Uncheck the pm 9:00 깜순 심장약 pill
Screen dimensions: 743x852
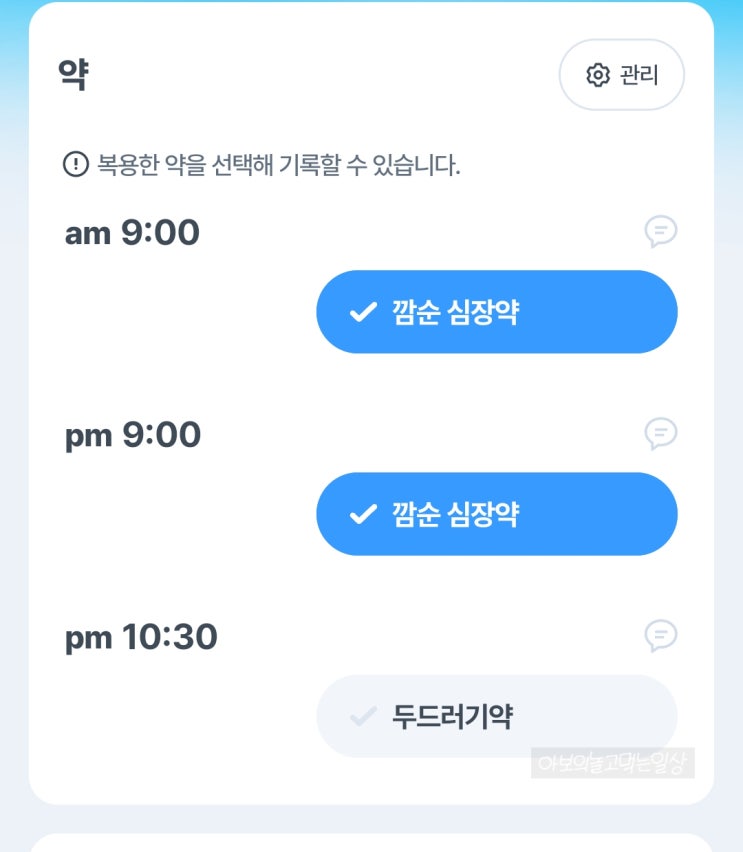tap(496, 514)
